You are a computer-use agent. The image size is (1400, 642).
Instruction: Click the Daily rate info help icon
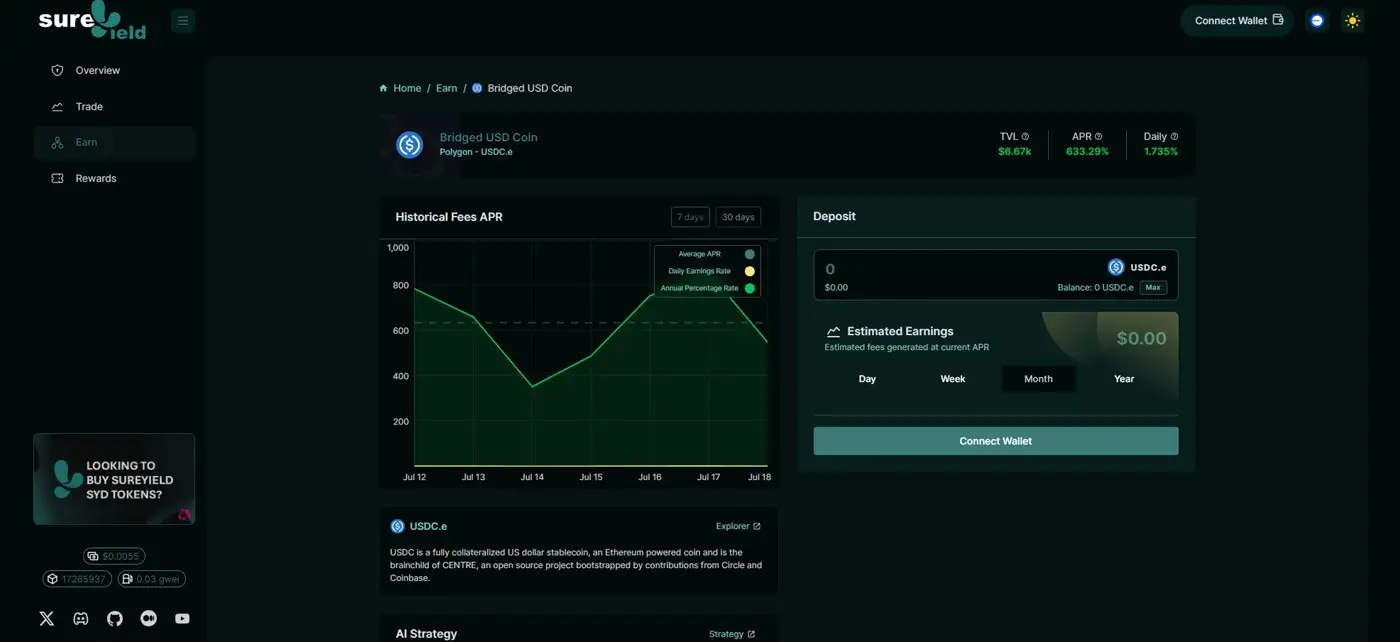(1174, 137)
